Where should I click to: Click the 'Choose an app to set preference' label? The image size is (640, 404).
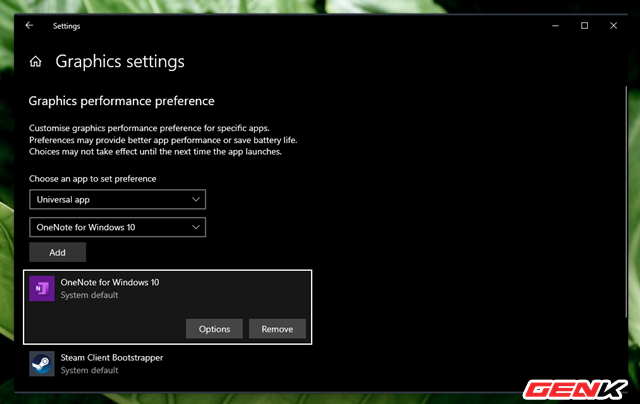tap(92, 178)
